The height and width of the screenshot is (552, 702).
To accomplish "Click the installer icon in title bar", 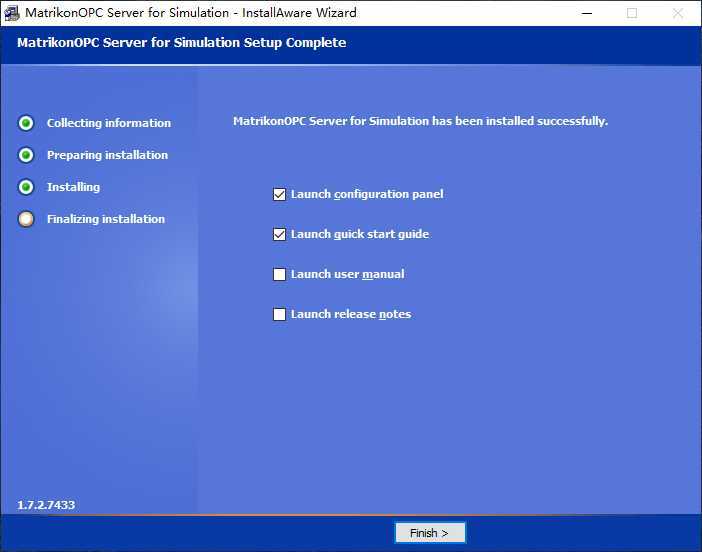I will click(11, 13).
